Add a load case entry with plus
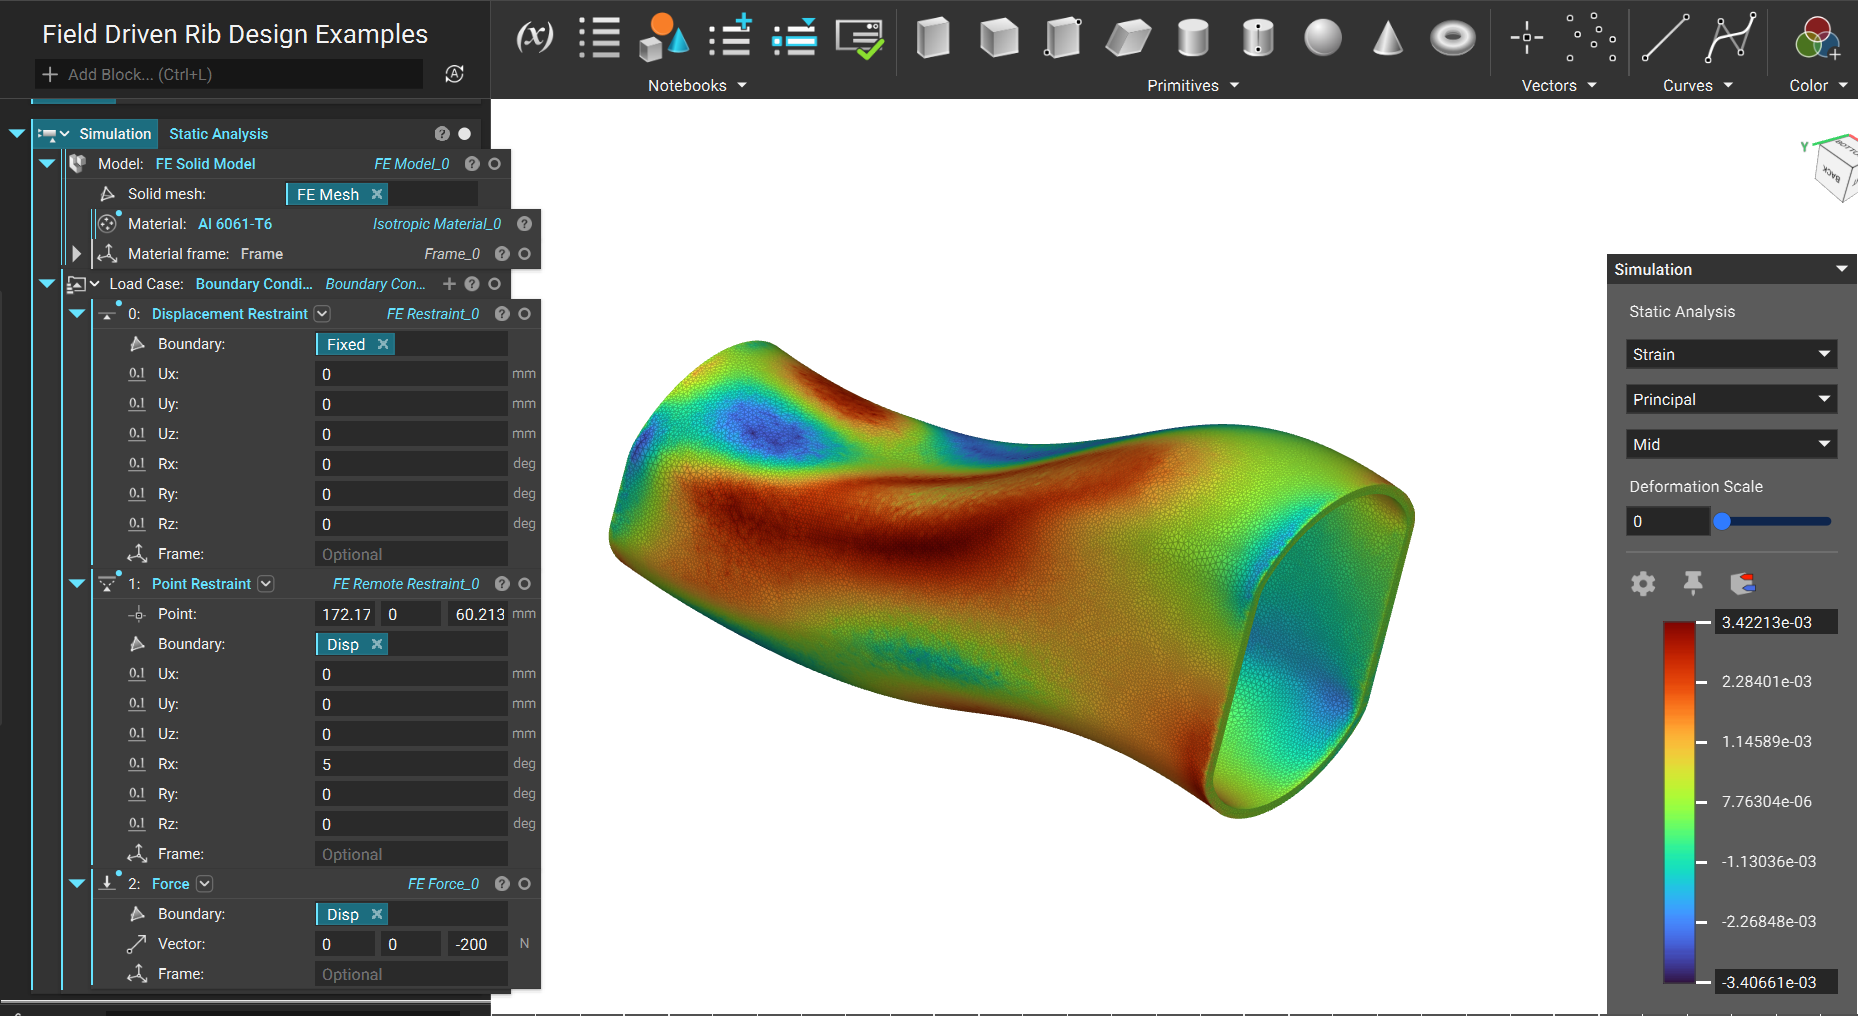The image size is (1858, 1016). point(449,284)
